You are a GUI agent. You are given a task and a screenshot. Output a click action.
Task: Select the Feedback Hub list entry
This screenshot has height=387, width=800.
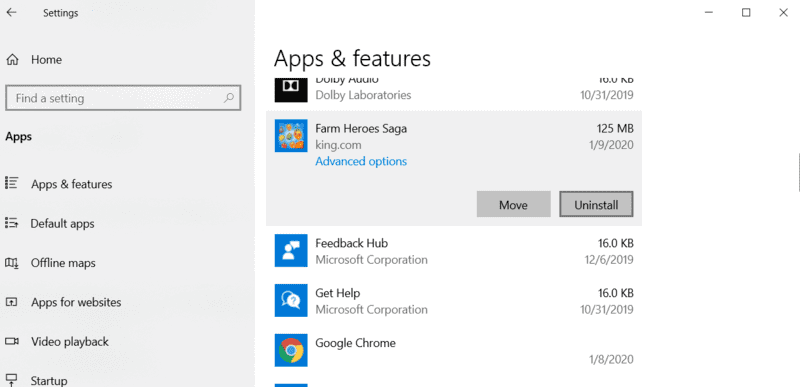[x=454, y=251]
